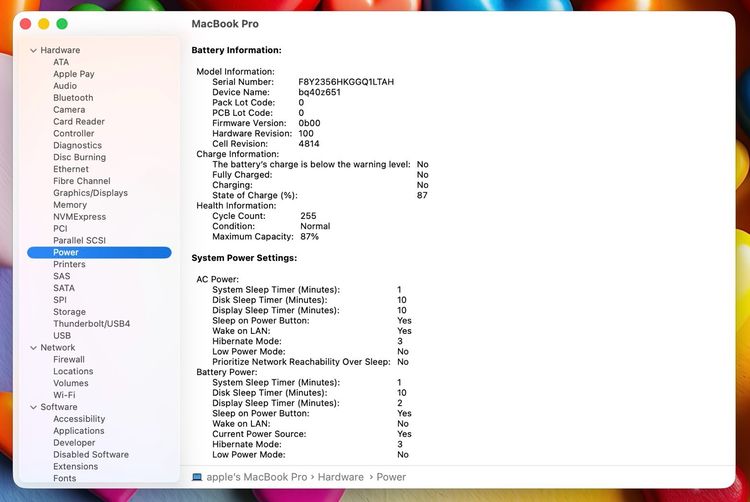Open the Wi-Fi entry
Image resolution: width=750 pixels, height=502 pixels.
click(64, 395)
